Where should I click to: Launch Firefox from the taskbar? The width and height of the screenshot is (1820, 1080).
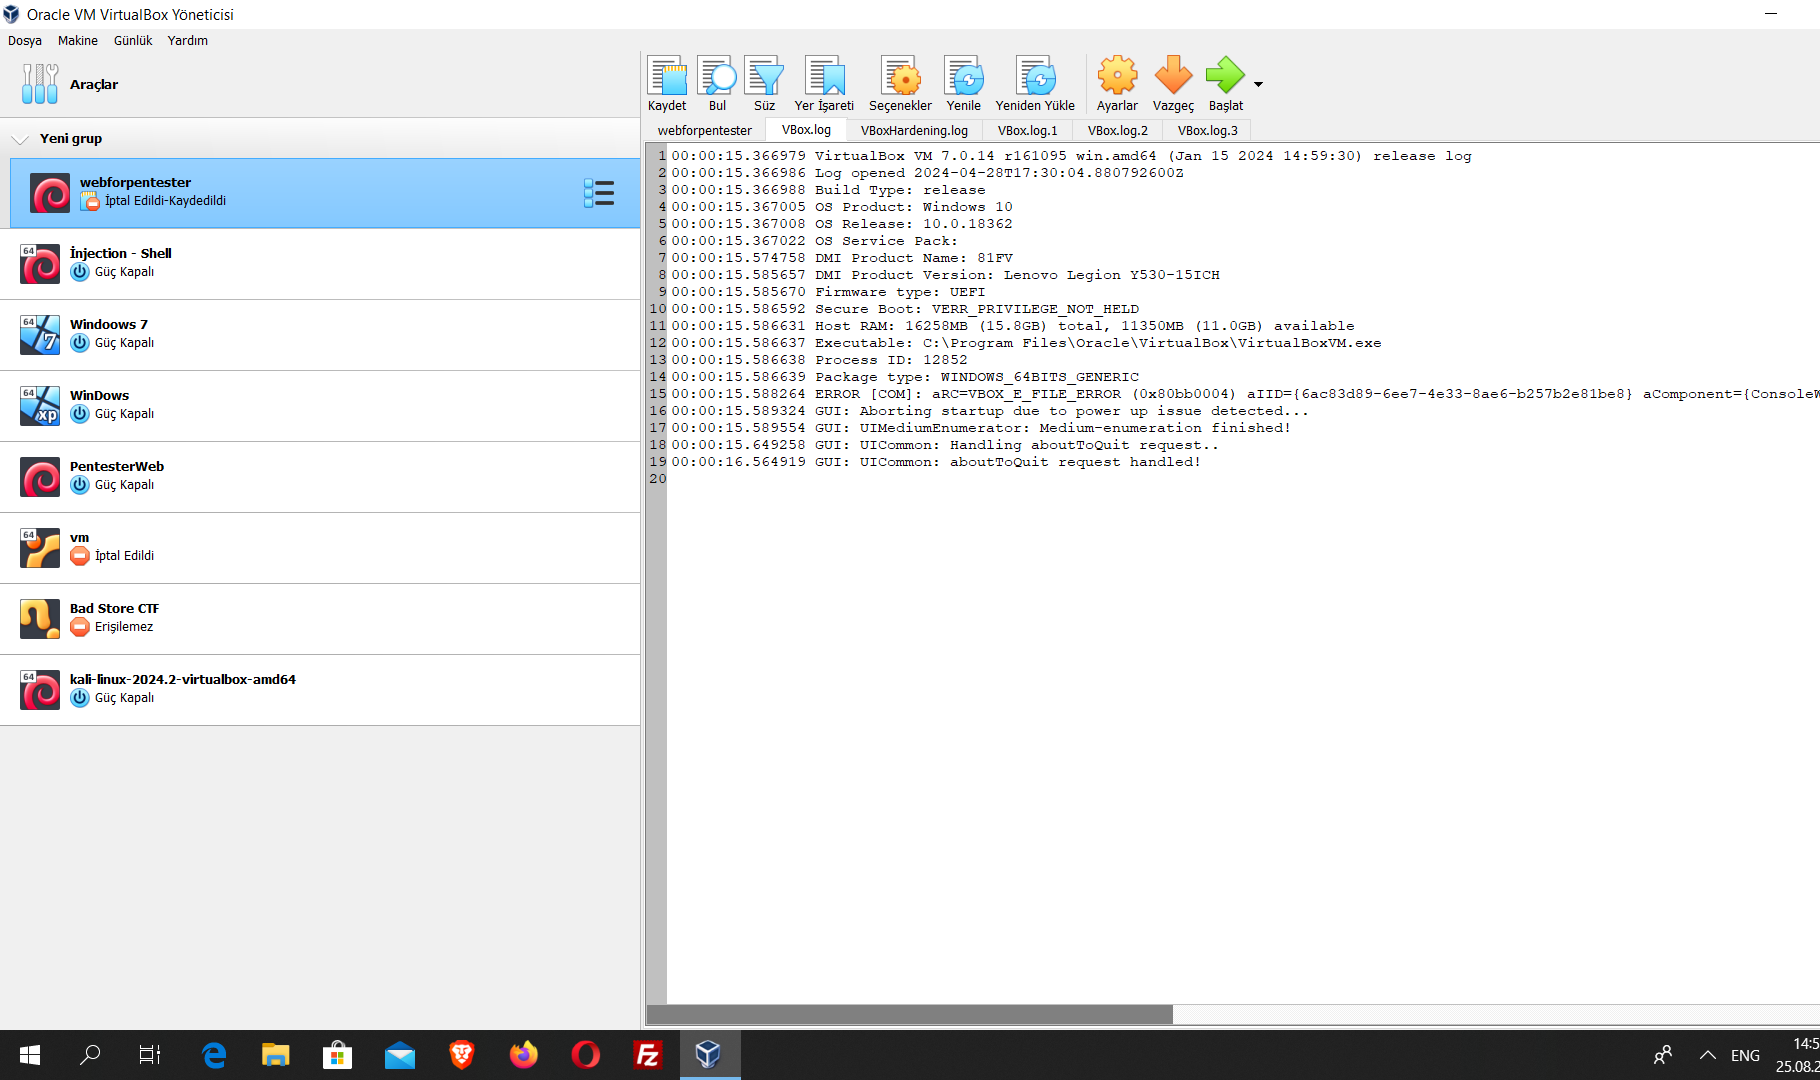524,1055
